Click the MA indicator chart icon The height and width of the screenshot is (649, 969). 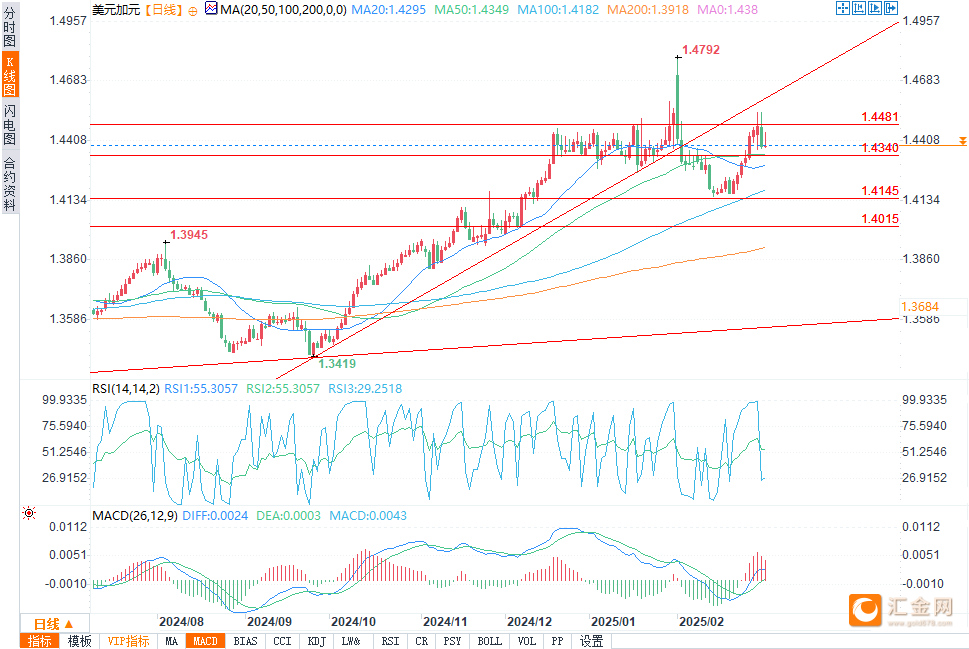211,8
